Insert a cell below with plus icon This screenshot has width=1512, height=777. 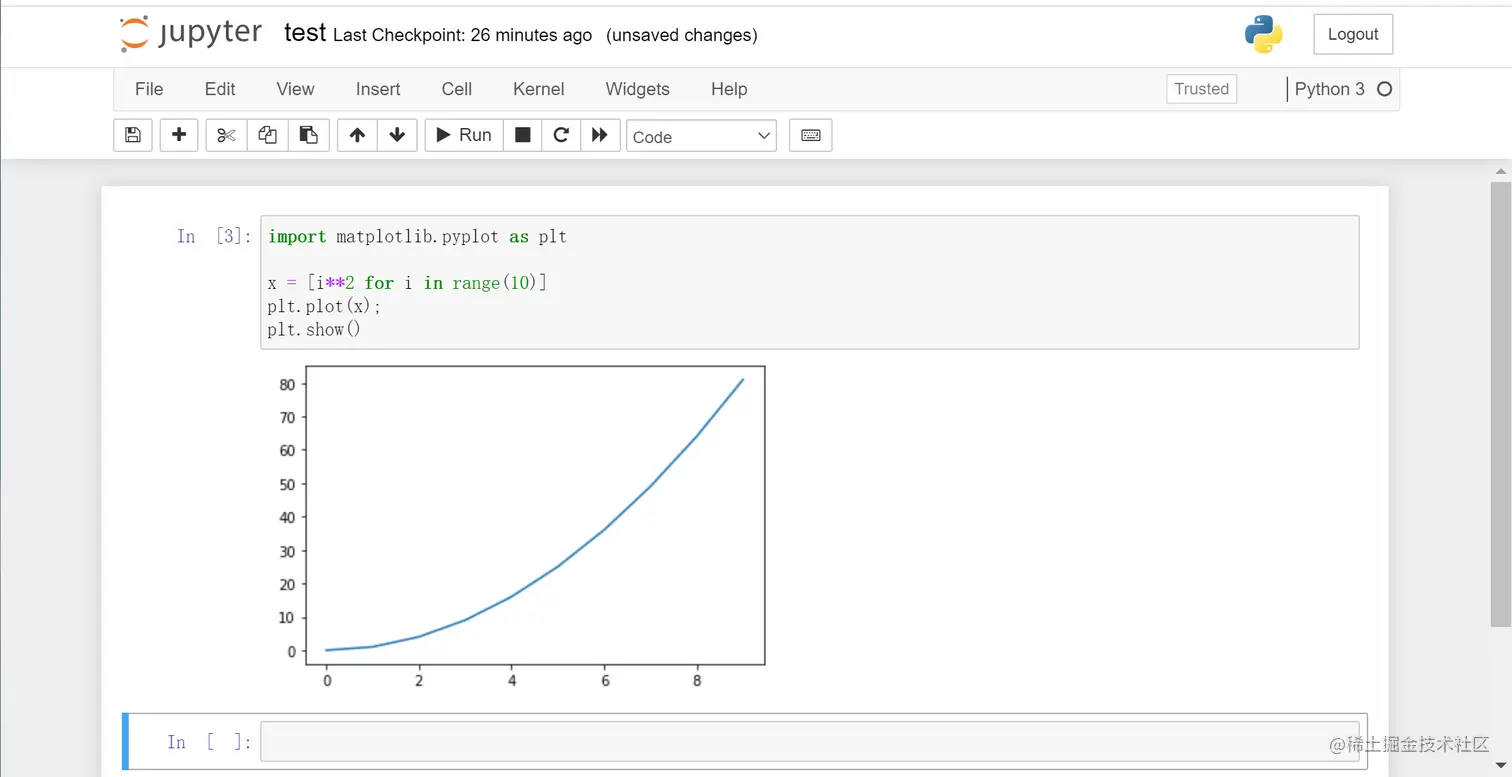[179, 135]
